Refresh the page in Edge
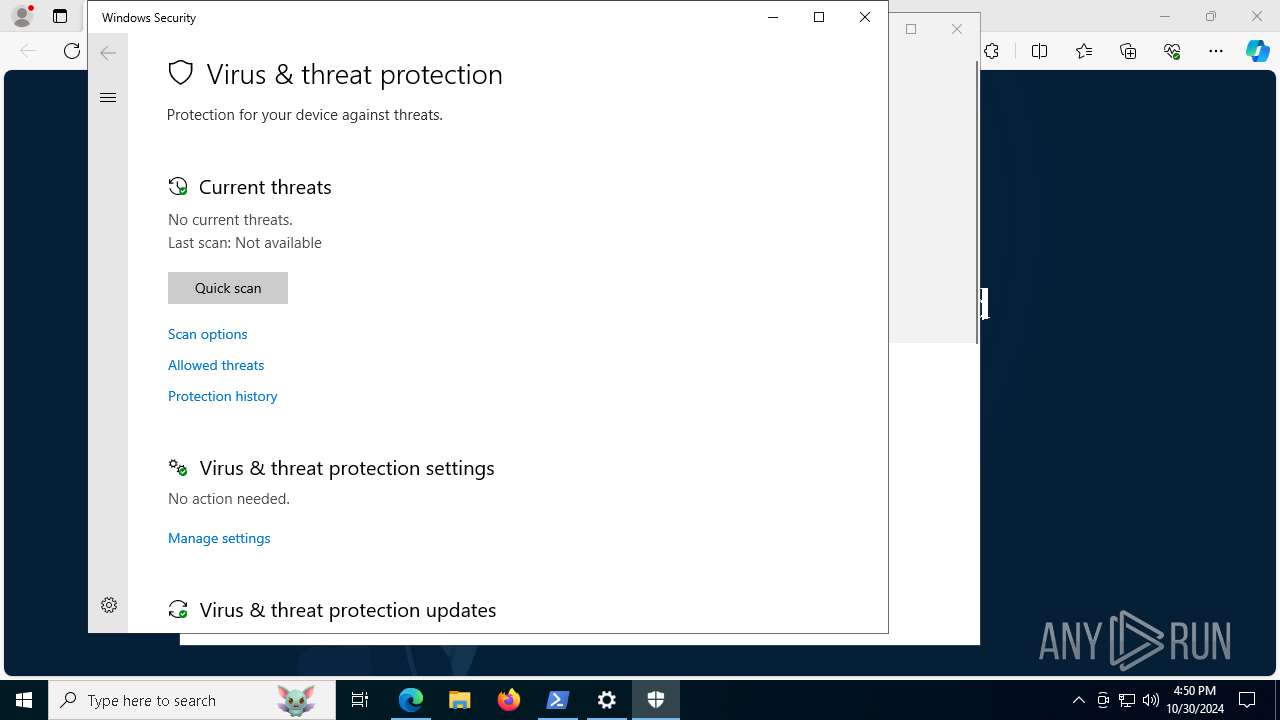The height and width of the screenshot is (720, 1280). pos(72,51)
